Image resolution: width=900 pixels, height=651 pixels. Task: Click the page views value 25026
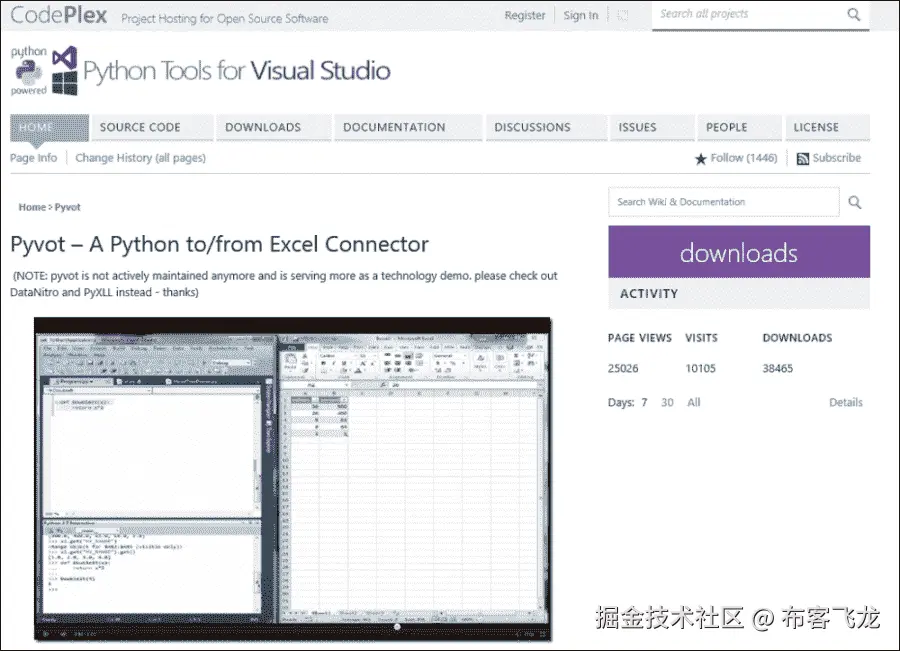tap(623, 369)
